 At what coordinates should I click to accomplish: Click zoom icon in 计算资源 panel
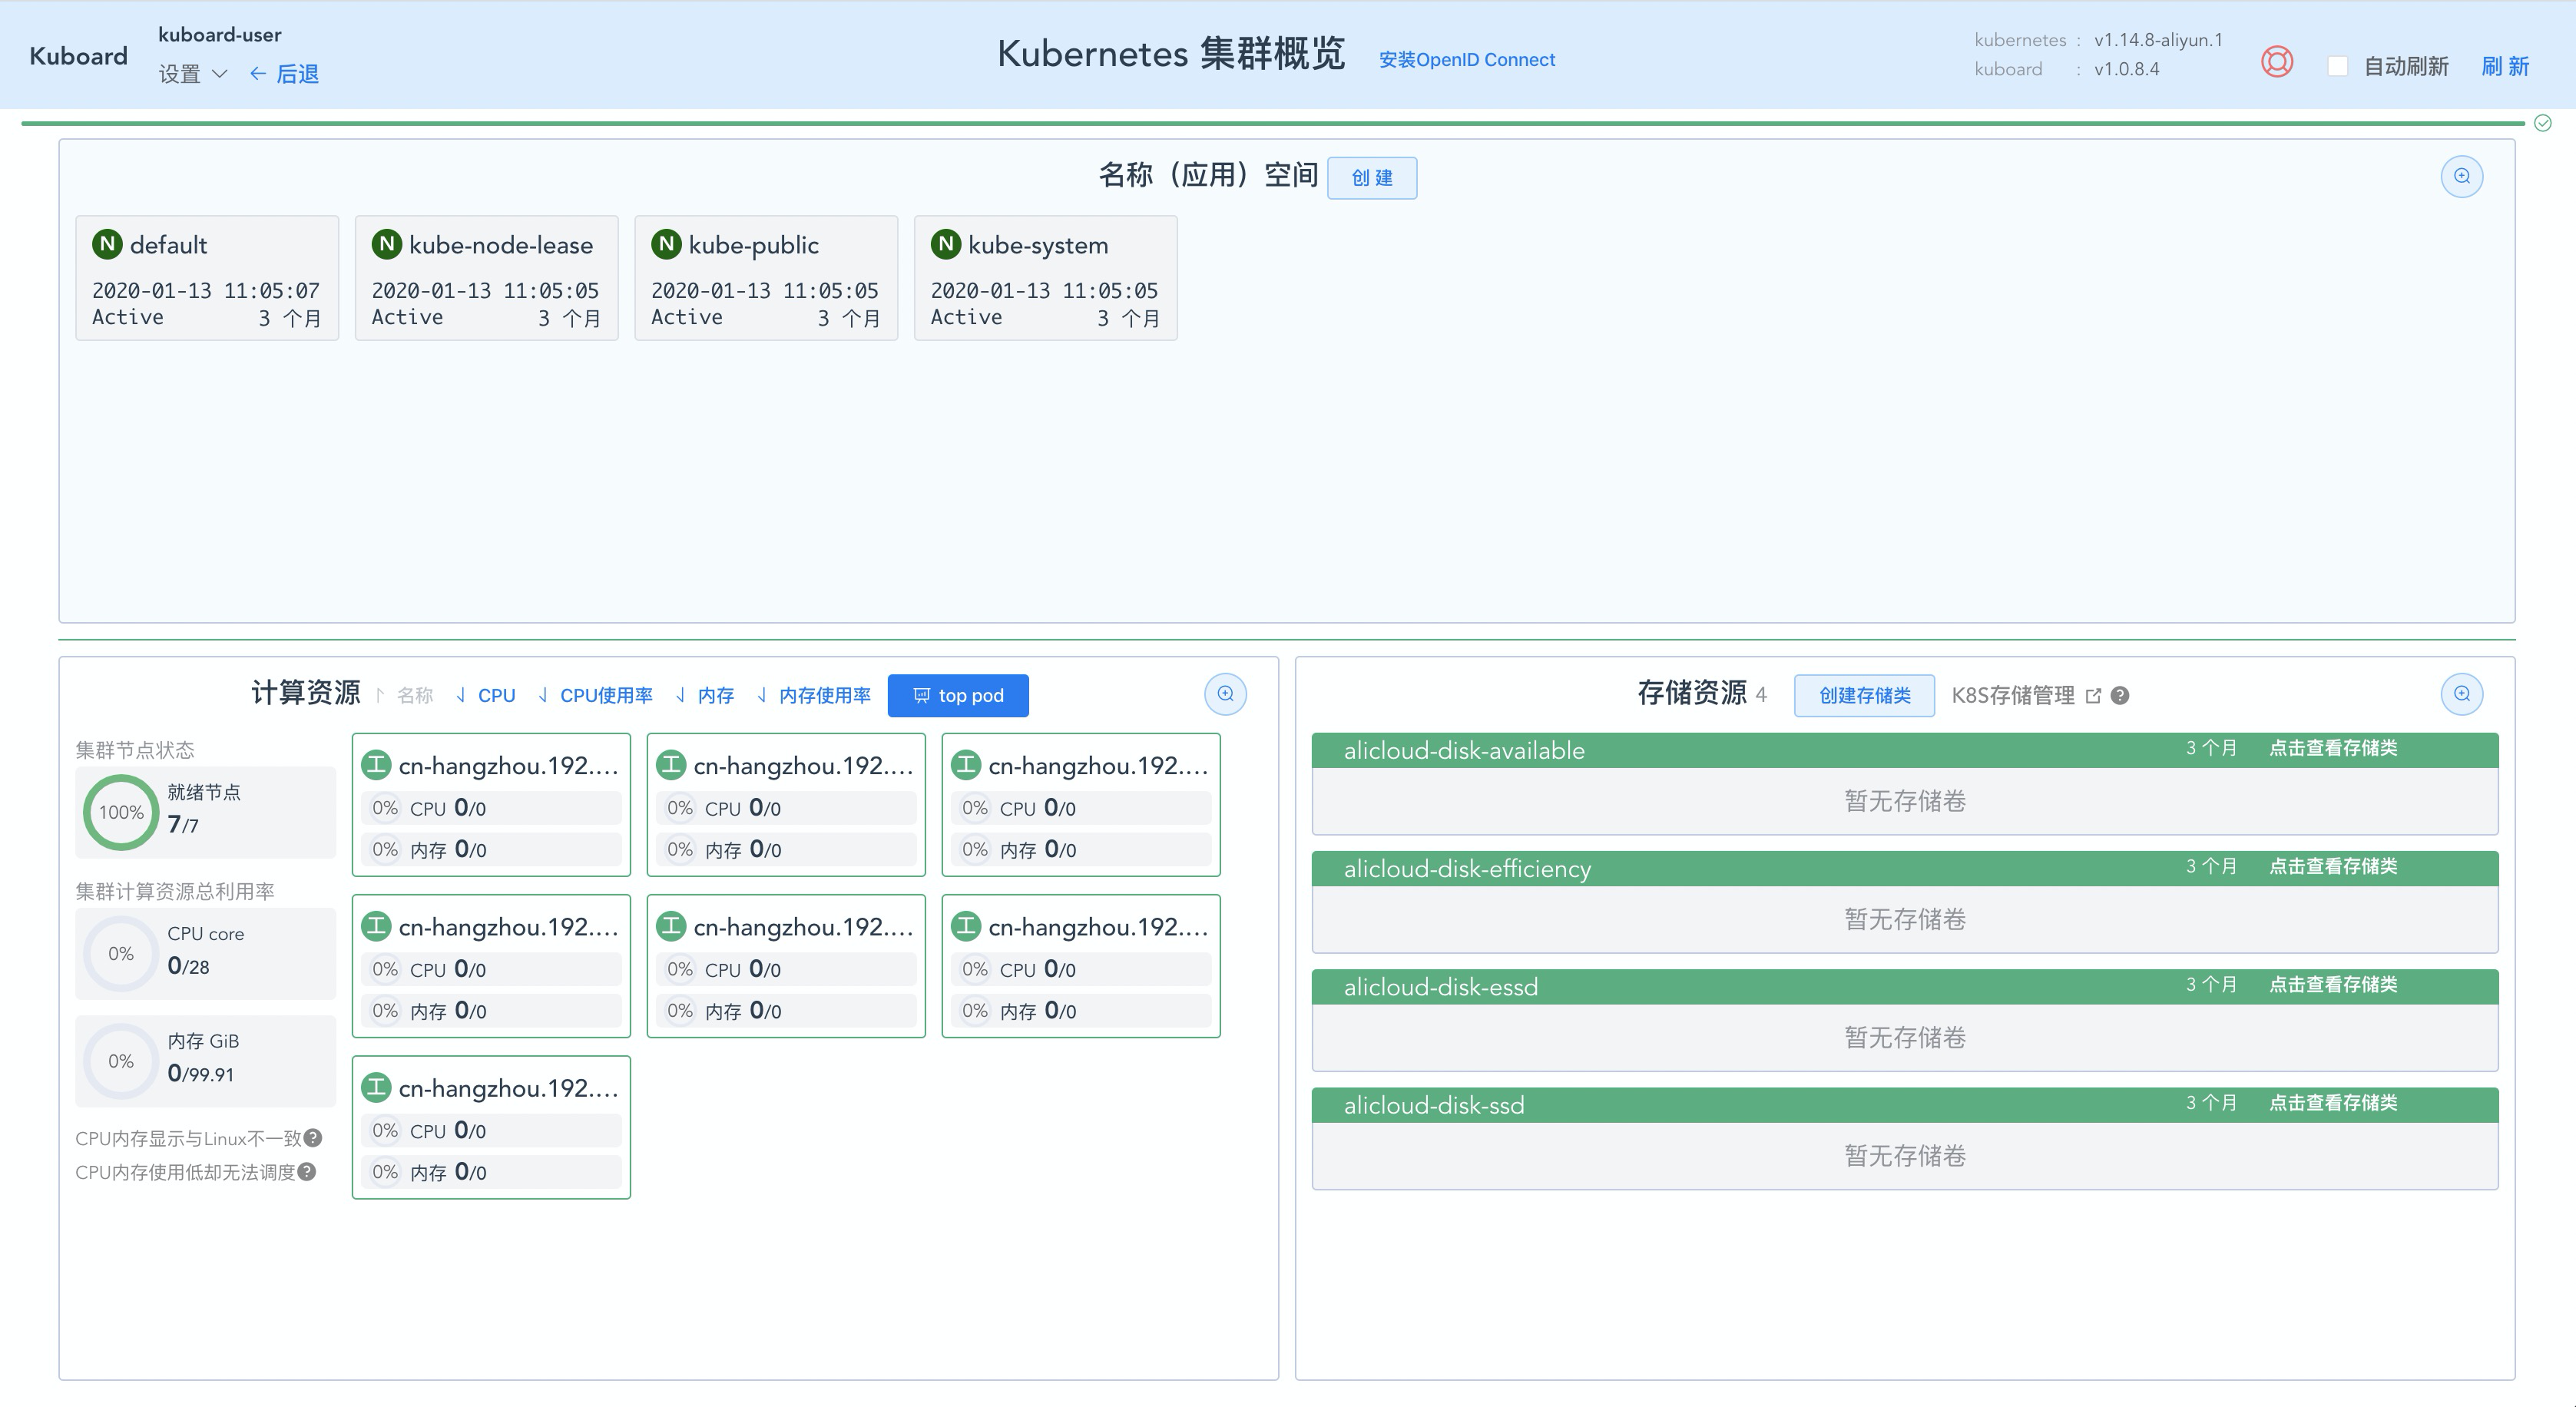(1225, 694)
